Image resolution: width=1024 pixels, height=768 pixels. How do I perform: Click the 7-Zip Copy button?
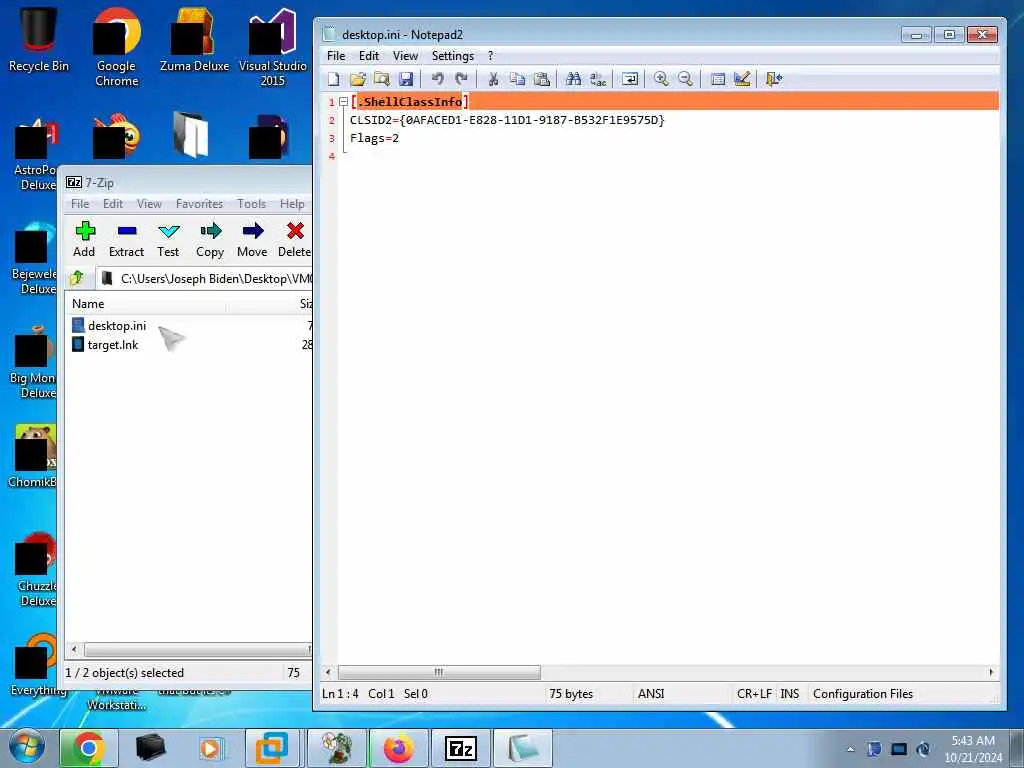point(210,240)
